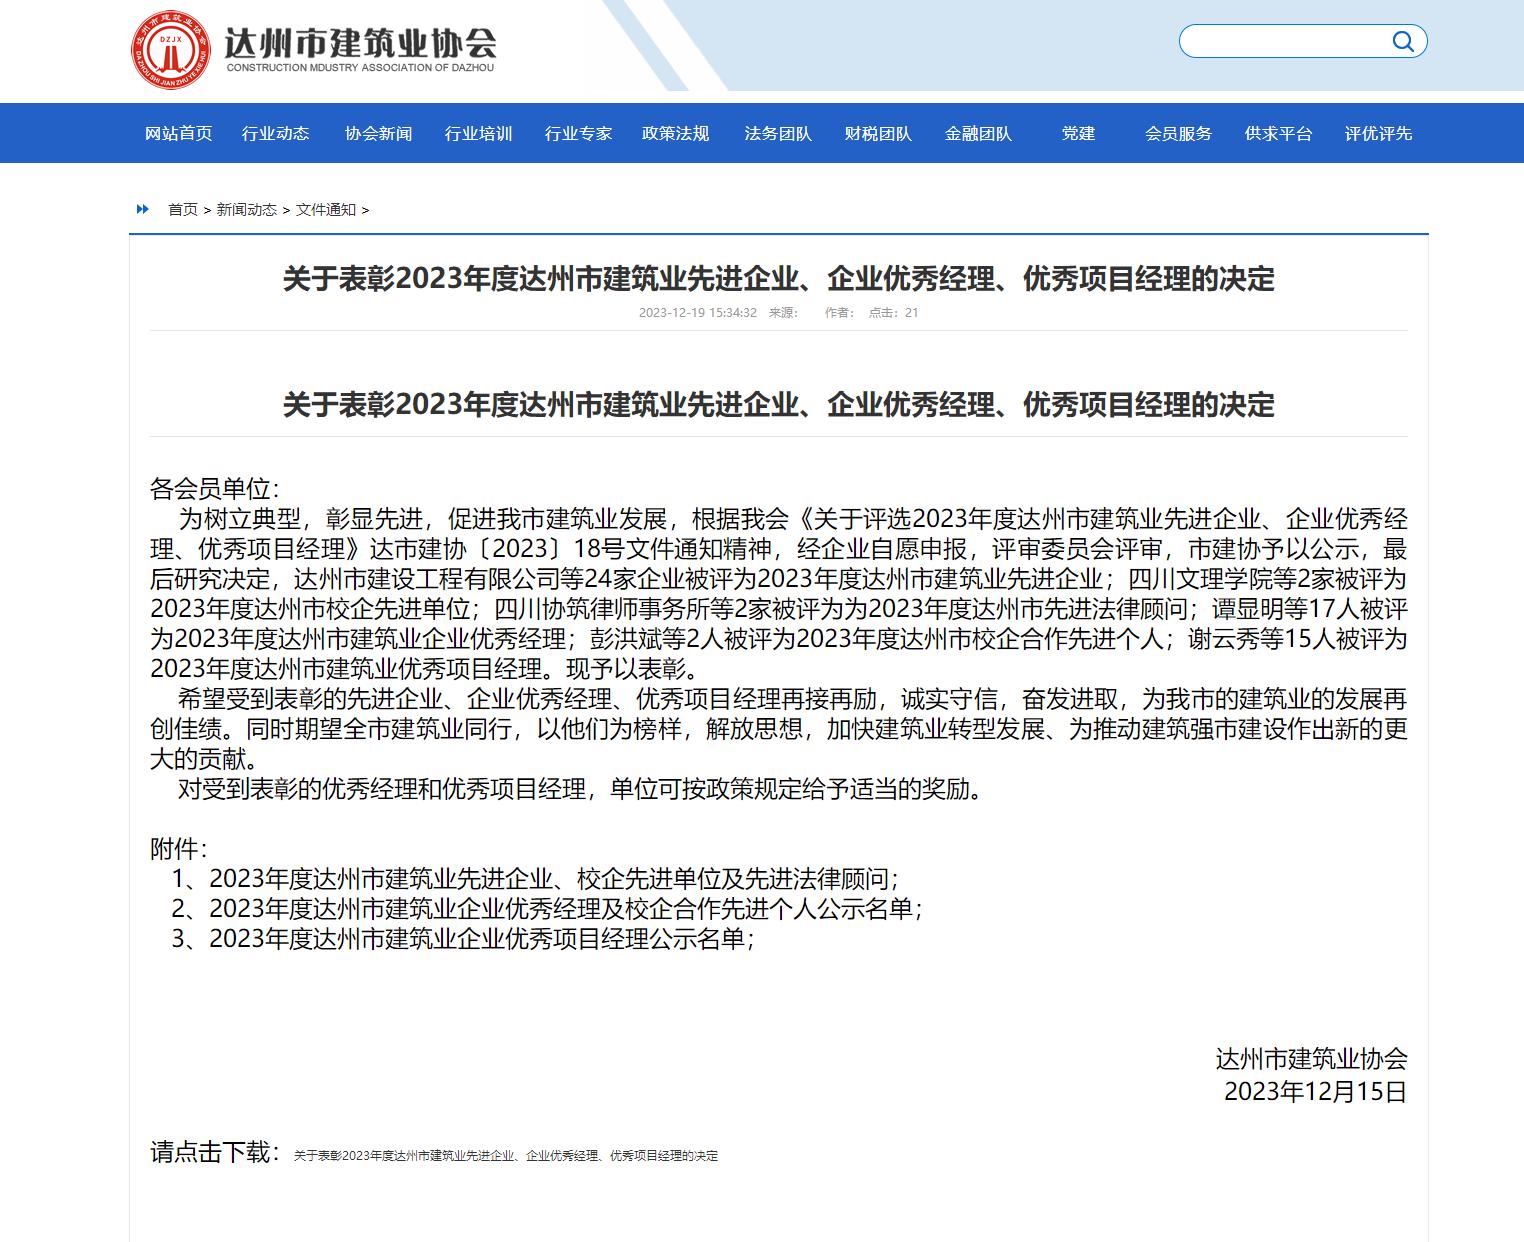Open the 法务团队 menu item
Image resolution: width=1524 pixels, height=1242 pixels.
click(x=778, y=133)
